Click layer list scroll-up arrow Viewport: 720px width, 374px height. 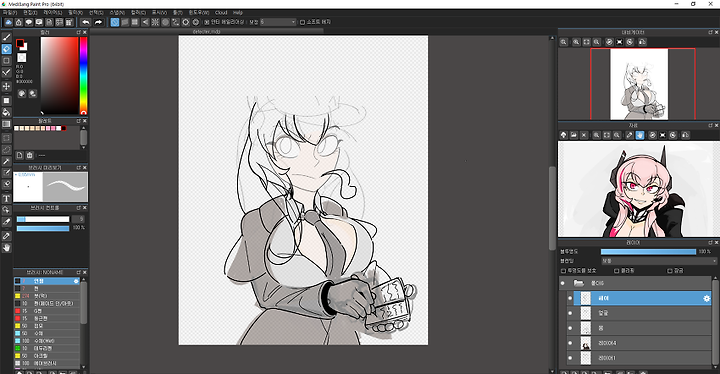pyautogui.click(x=714, y=278)
